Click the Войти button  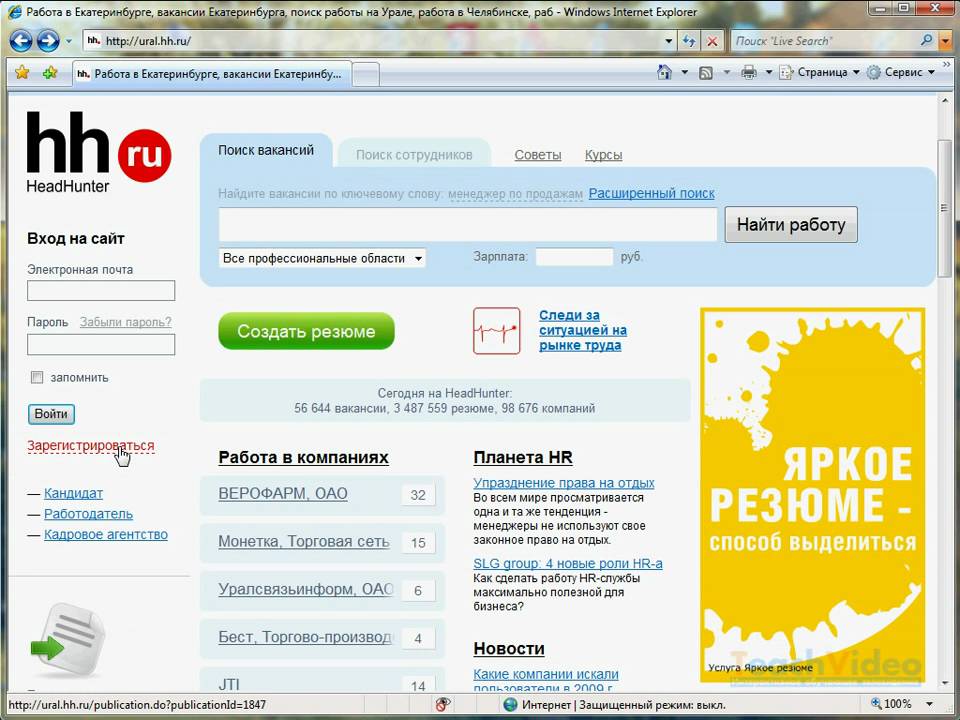click(x=51, y=414)
